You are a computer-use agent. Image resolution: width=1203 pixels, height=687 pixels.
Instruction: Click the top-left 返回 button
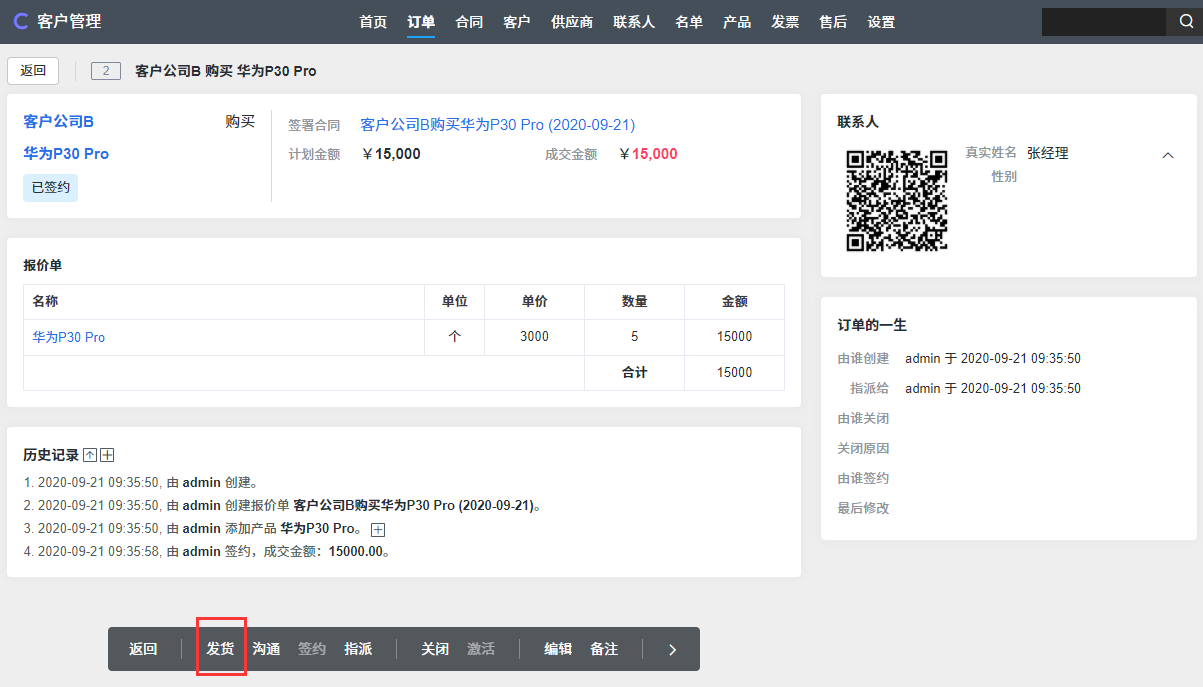(x=33, y=71)
